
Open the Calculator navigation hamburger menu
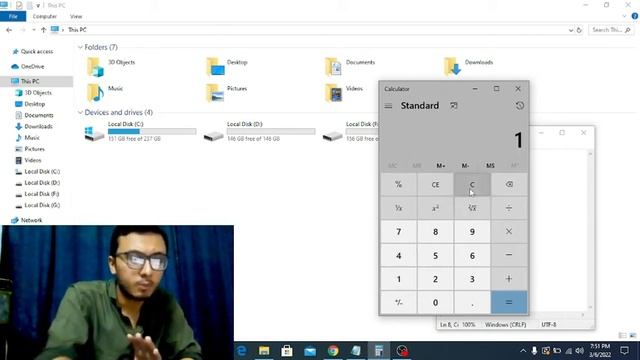388,106
